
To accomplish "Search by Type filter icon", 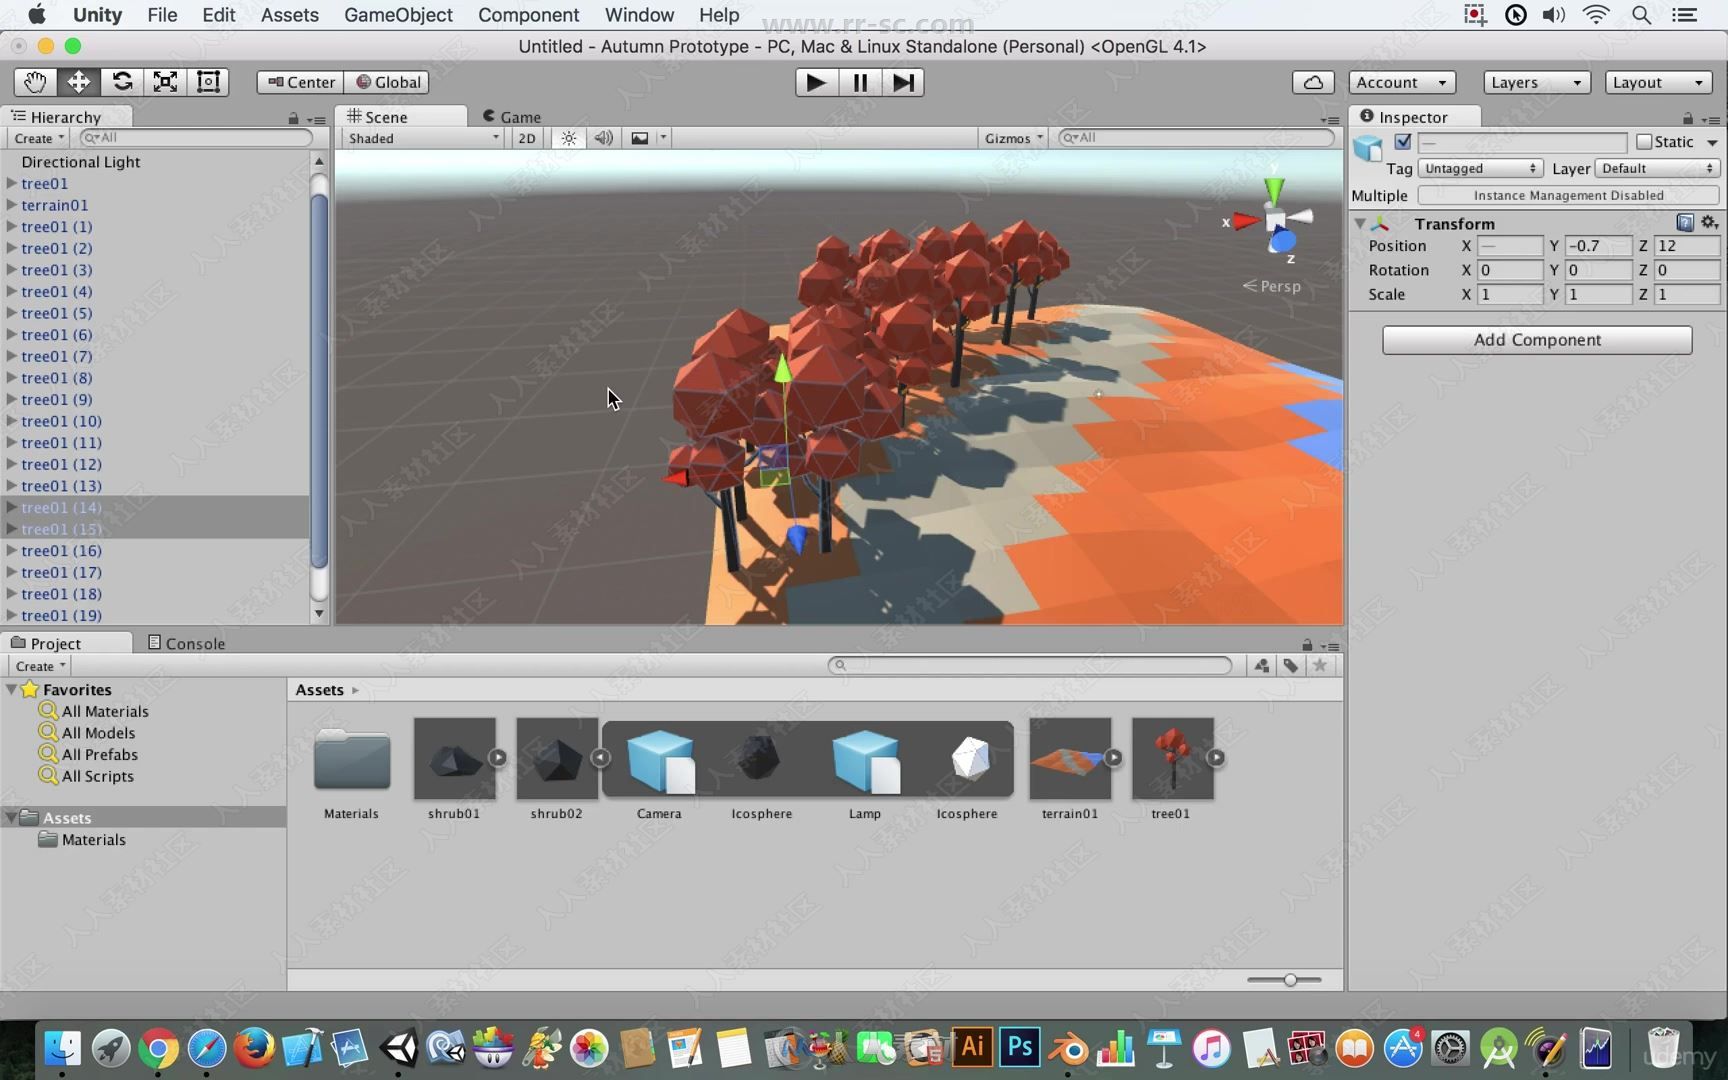I will [1262, 666].
